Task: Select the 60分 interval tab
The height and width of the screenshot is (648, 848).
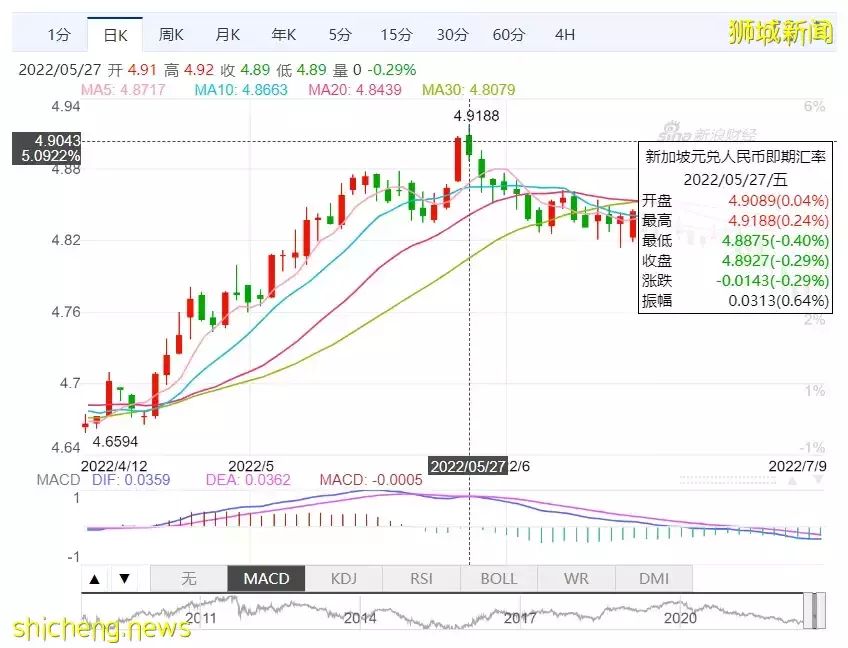Action: pyautogui.click(x=509, y=35)
